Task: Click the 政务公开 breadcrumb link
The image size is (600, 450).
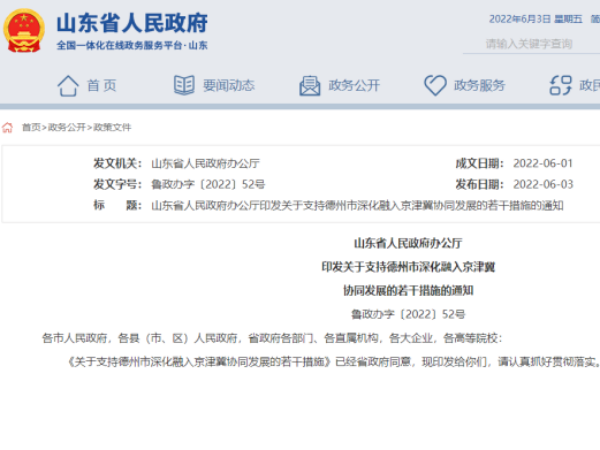Action: click(66, 128)
